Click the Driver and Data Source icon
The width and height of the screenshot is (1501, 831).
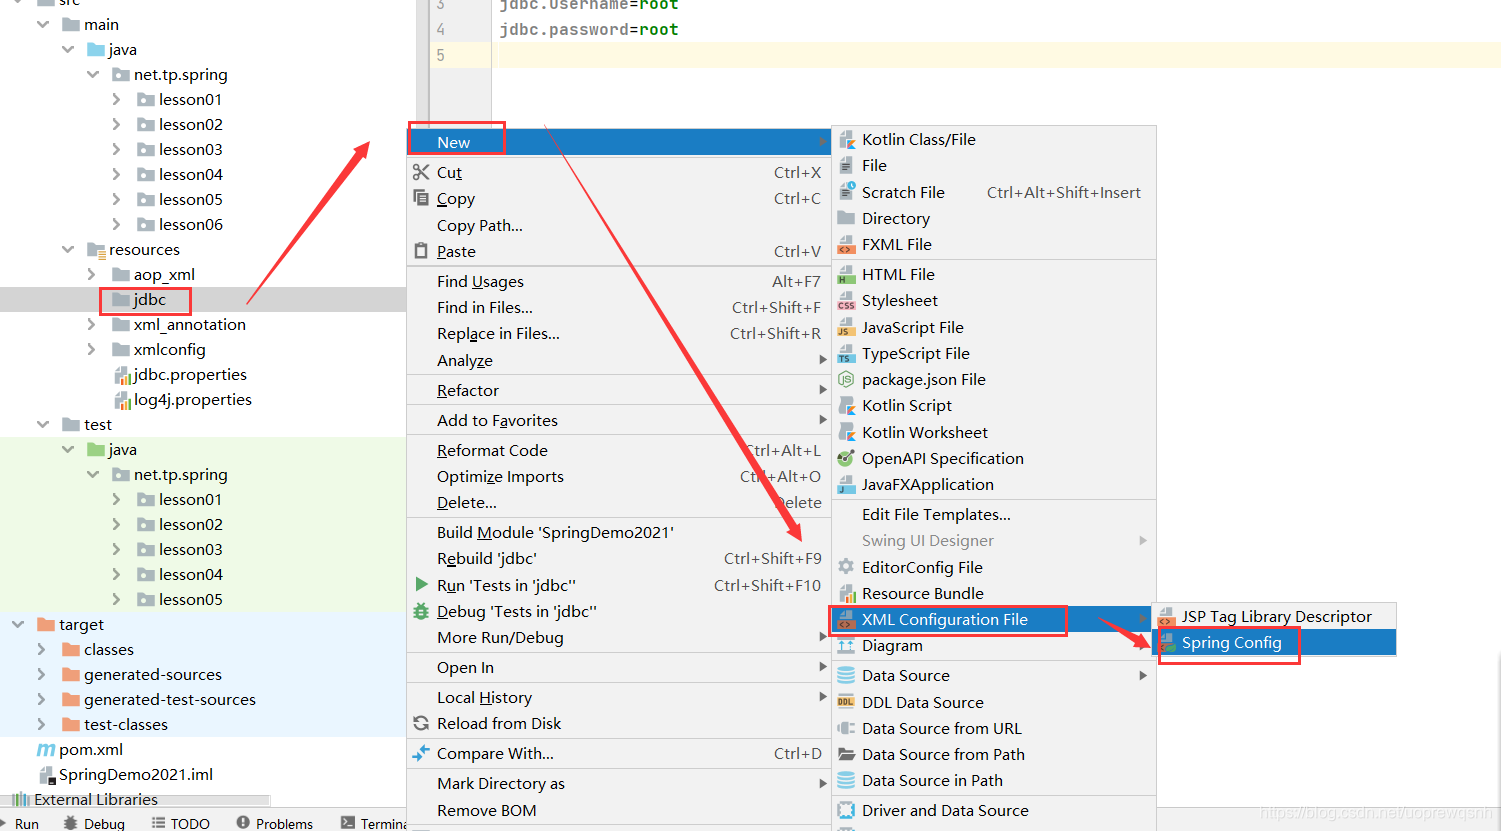(846, 811)
